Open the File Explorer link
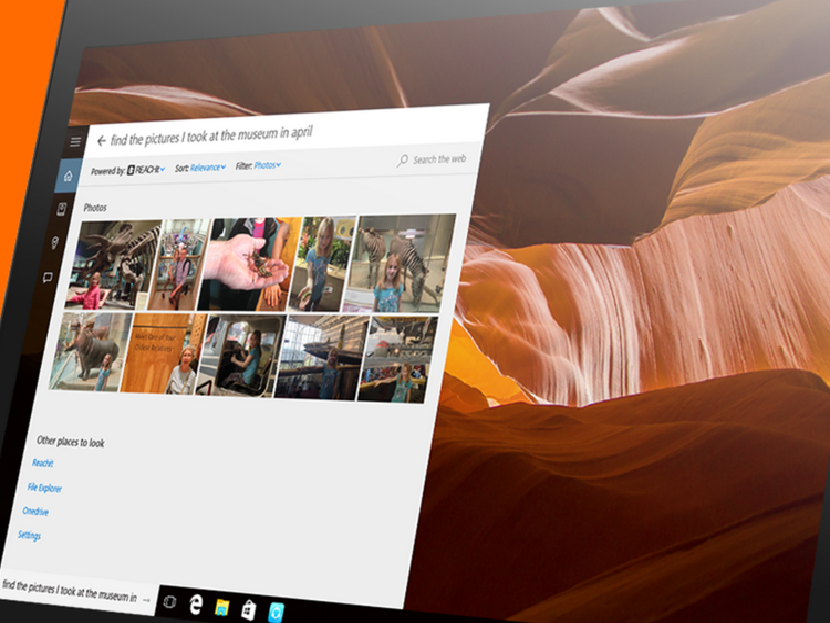 tap(45, 488)
